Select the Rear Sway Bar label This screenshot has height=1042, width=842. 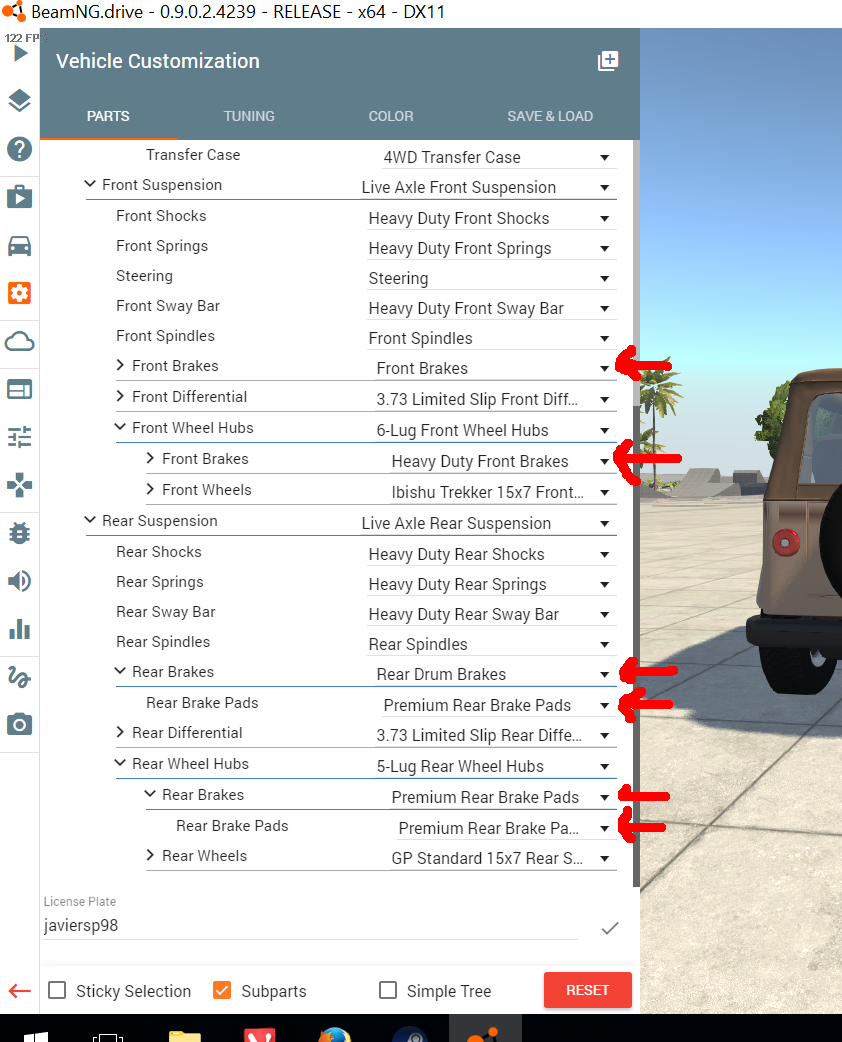pyautogui.click(x=165, y=611)
